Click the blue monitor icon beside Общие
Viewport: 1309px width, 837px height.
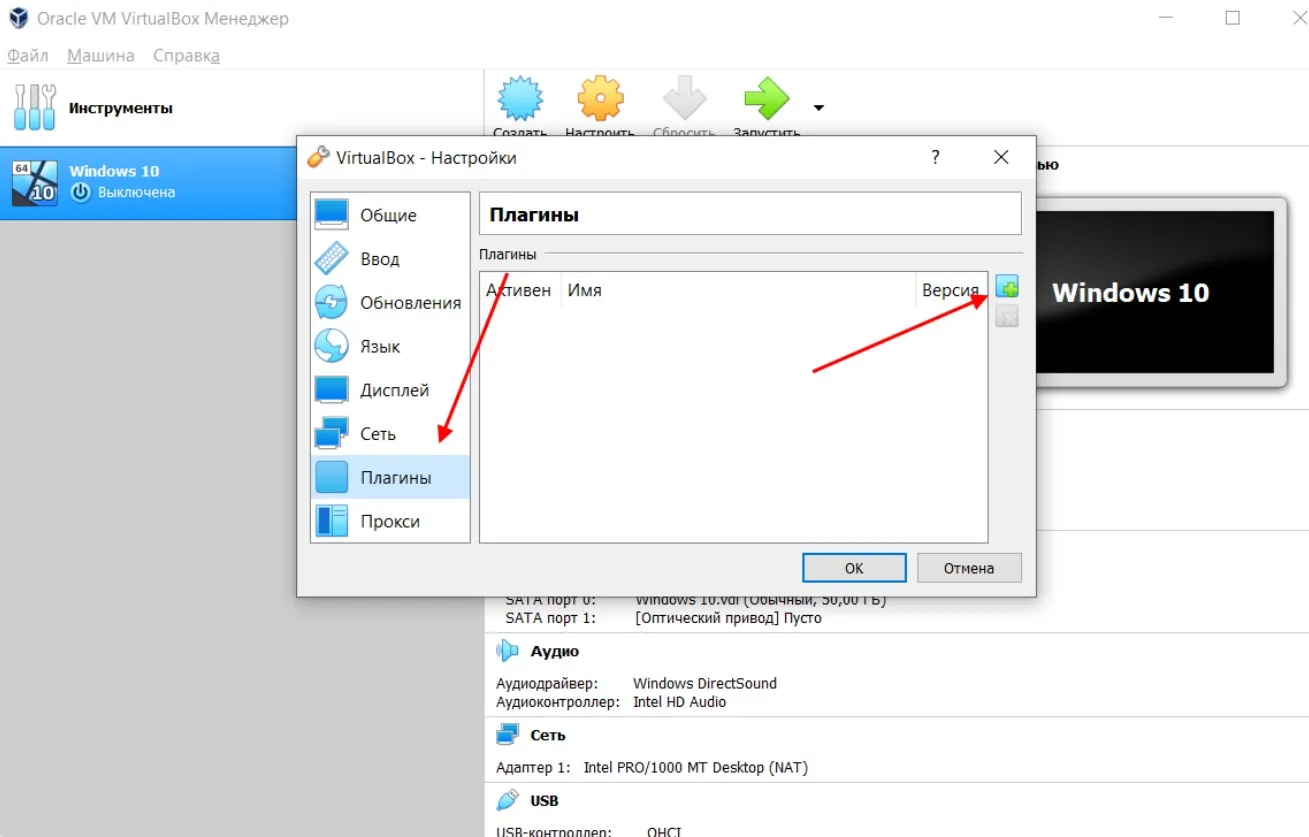click(x=331, y=214)
